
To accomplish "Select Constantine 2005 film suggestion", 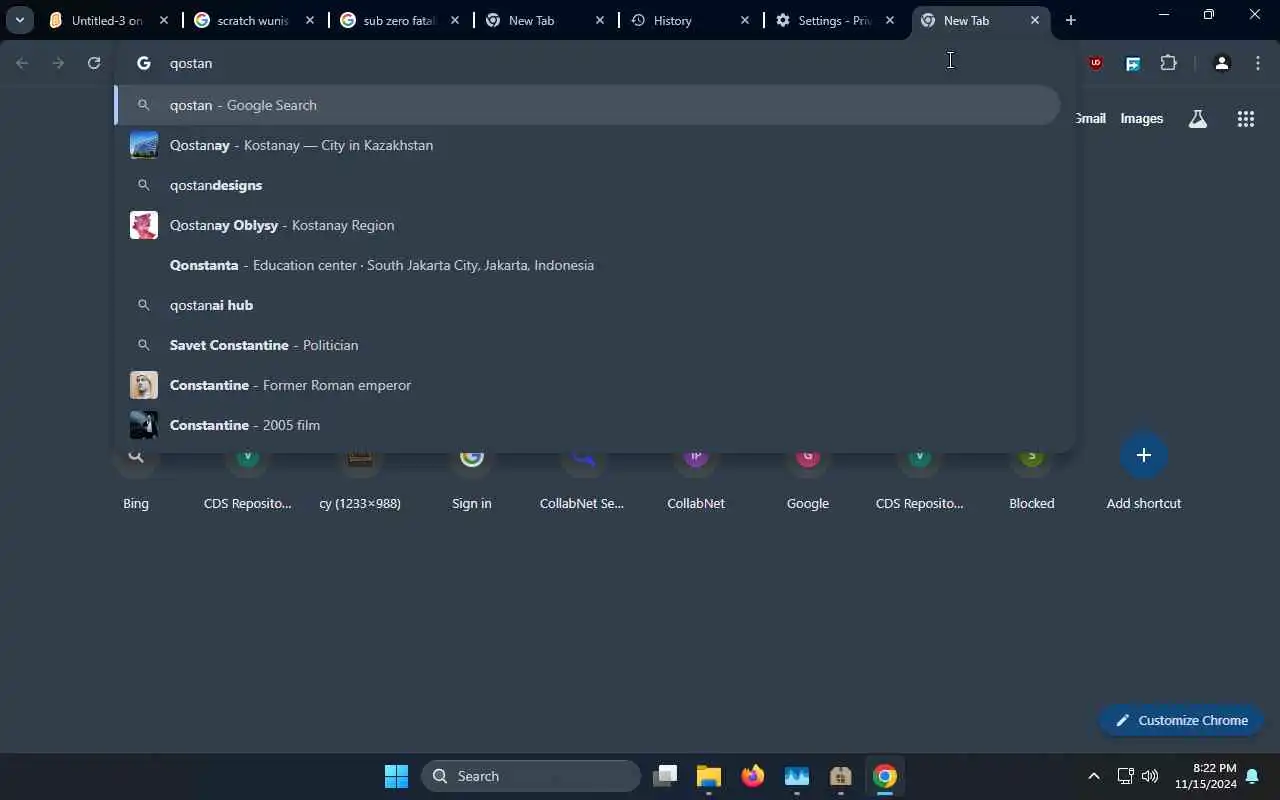I will pyautogui.click(x=587, y=425).
